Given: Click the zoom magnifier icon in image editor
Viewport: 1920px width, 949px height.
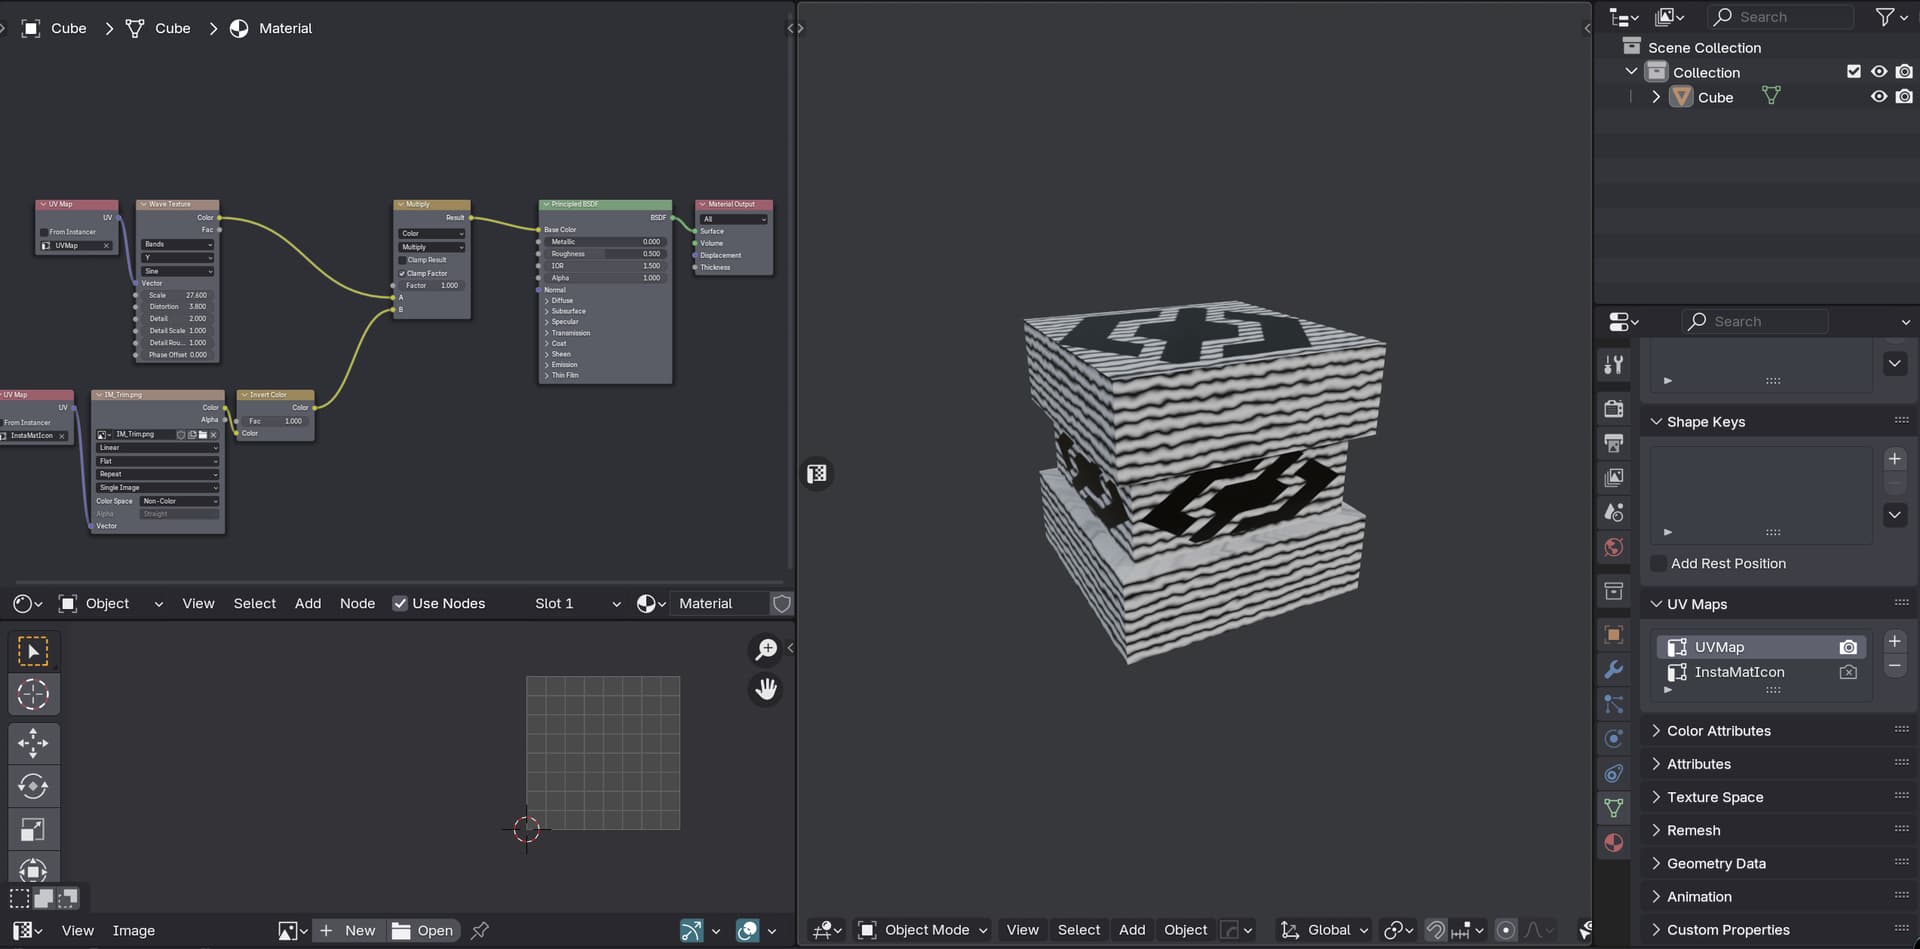Looking at the screenshot, I should (766, 650).
